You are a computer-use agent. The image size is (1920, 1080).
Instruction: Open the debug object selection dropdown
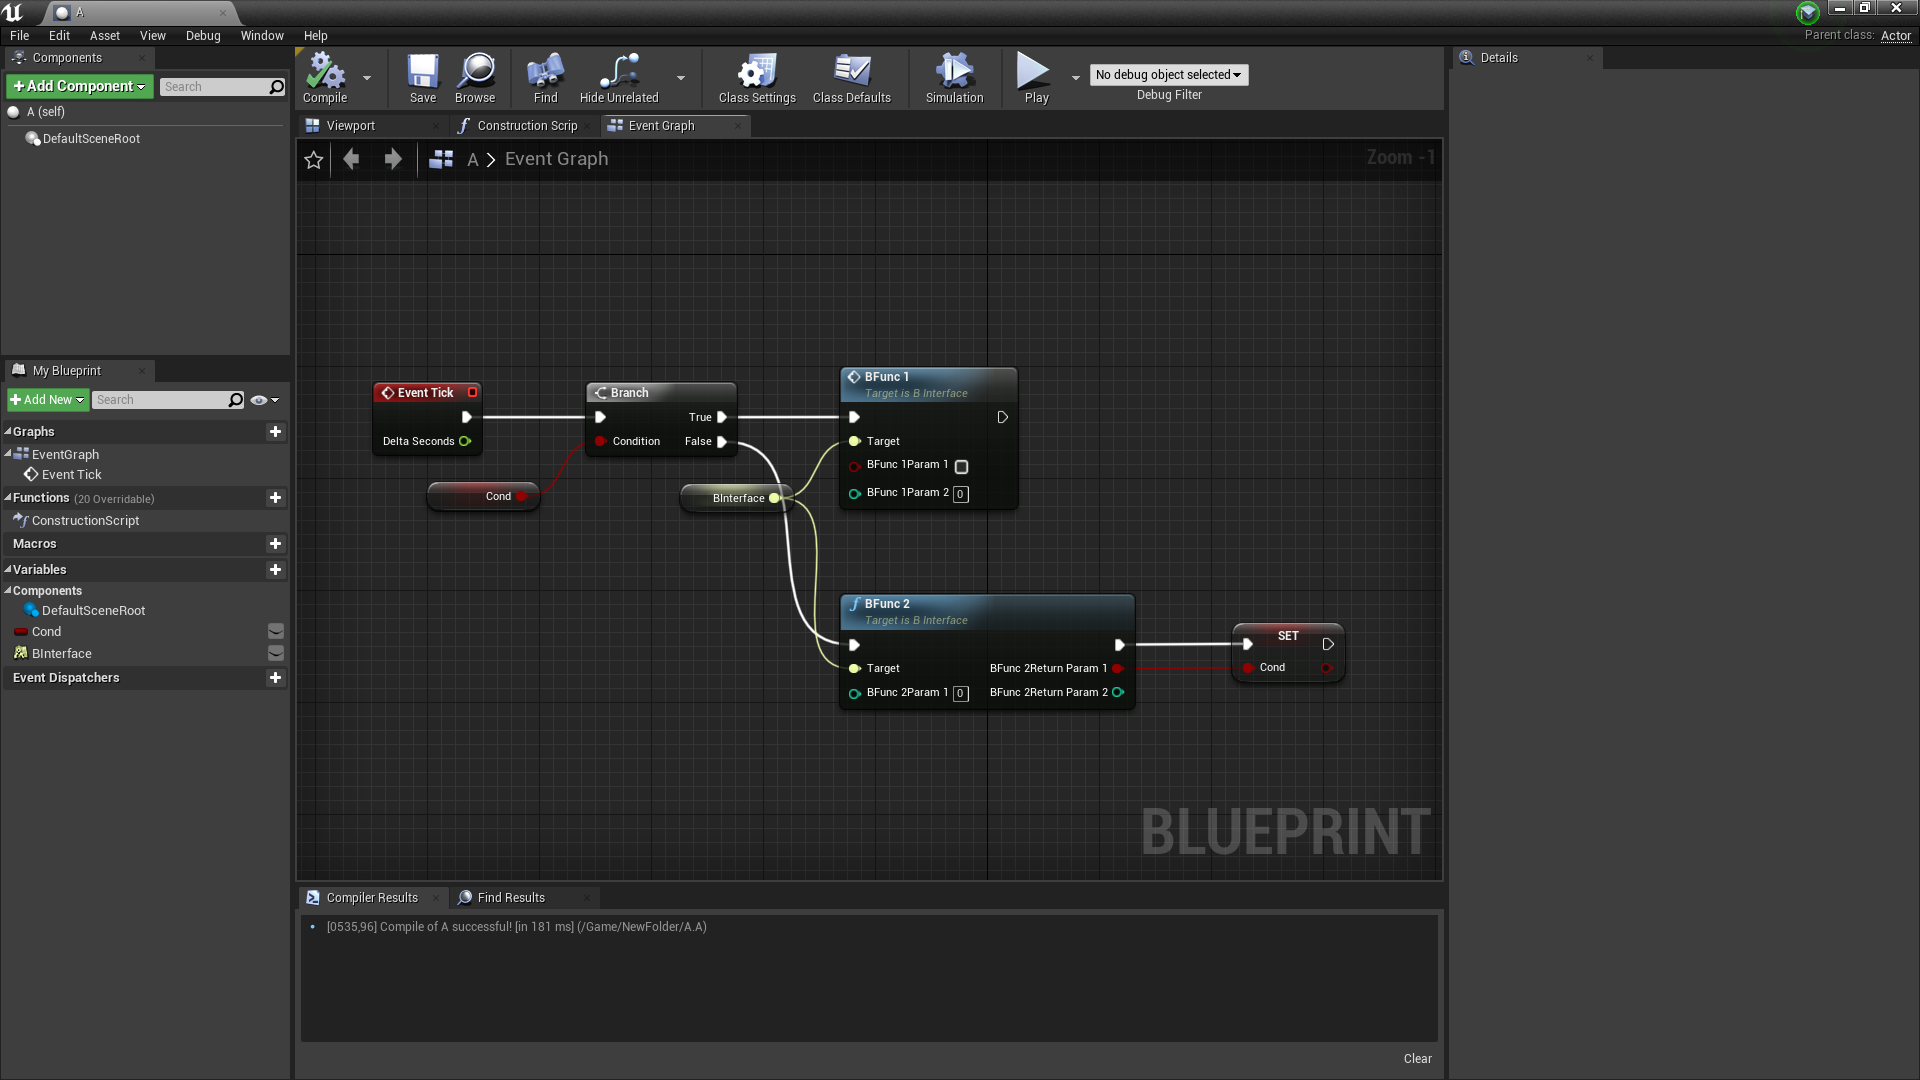[x=1168, y=75]
